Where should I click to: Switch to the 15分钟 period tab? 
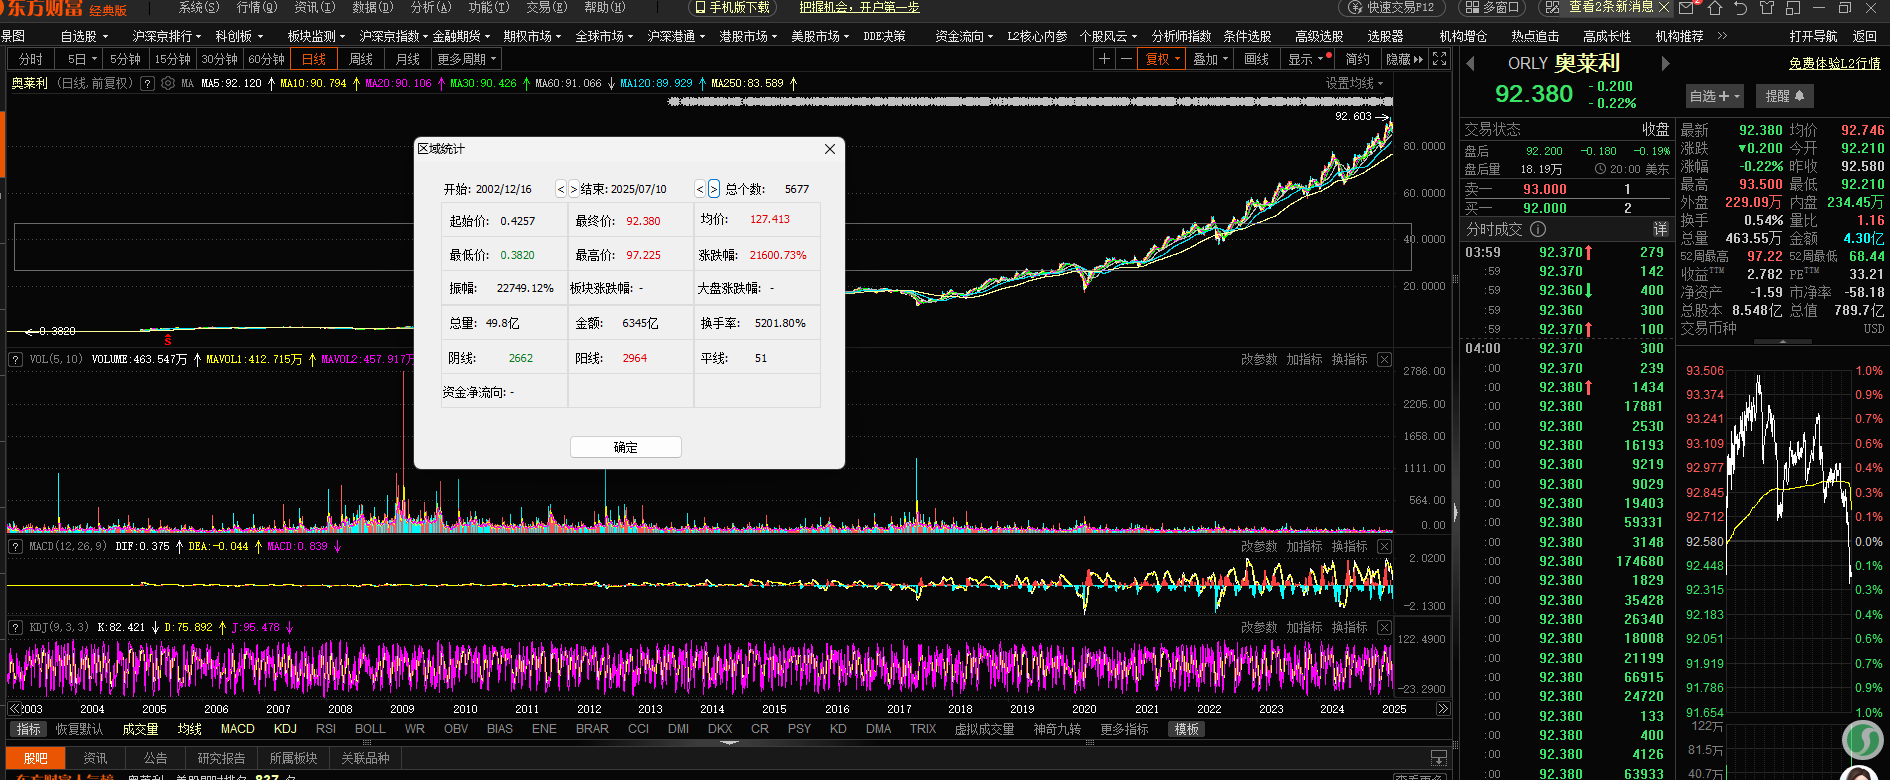pyautogui.click(x=173, y=59)
